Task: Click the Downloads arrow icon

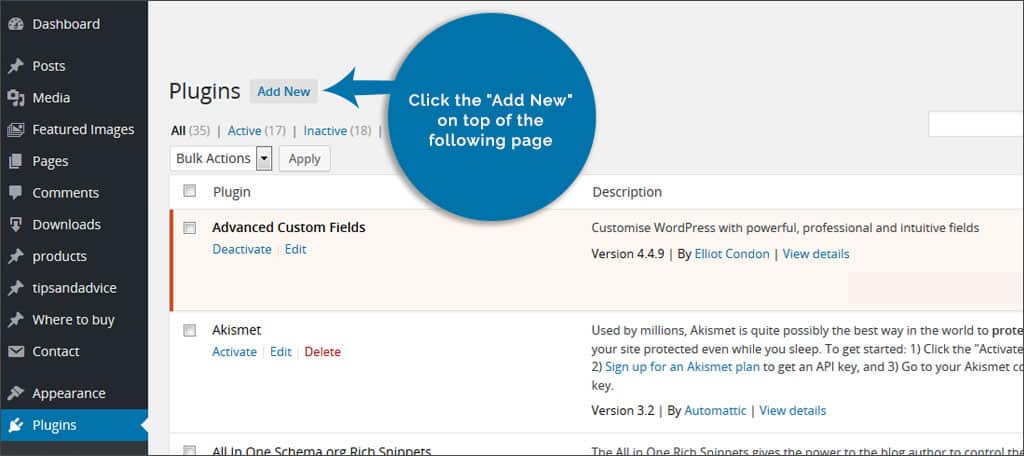Action: click(x=16, y=225)
